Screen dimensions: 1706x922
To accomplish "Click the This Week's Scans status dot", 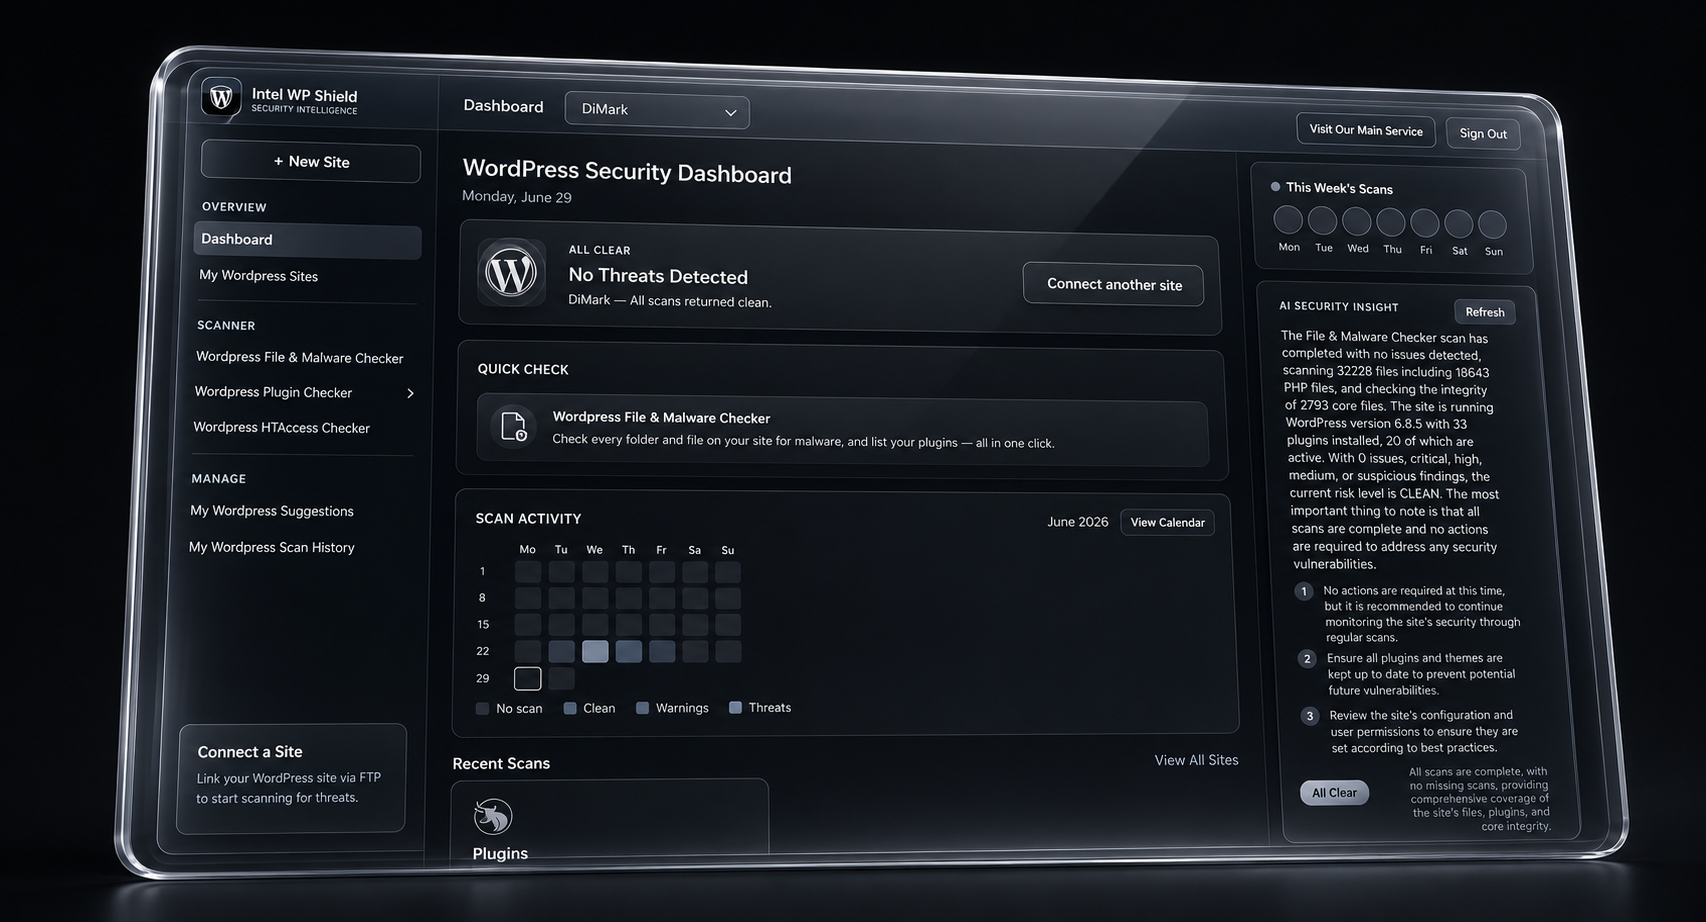I will [x=1275, y=187].
